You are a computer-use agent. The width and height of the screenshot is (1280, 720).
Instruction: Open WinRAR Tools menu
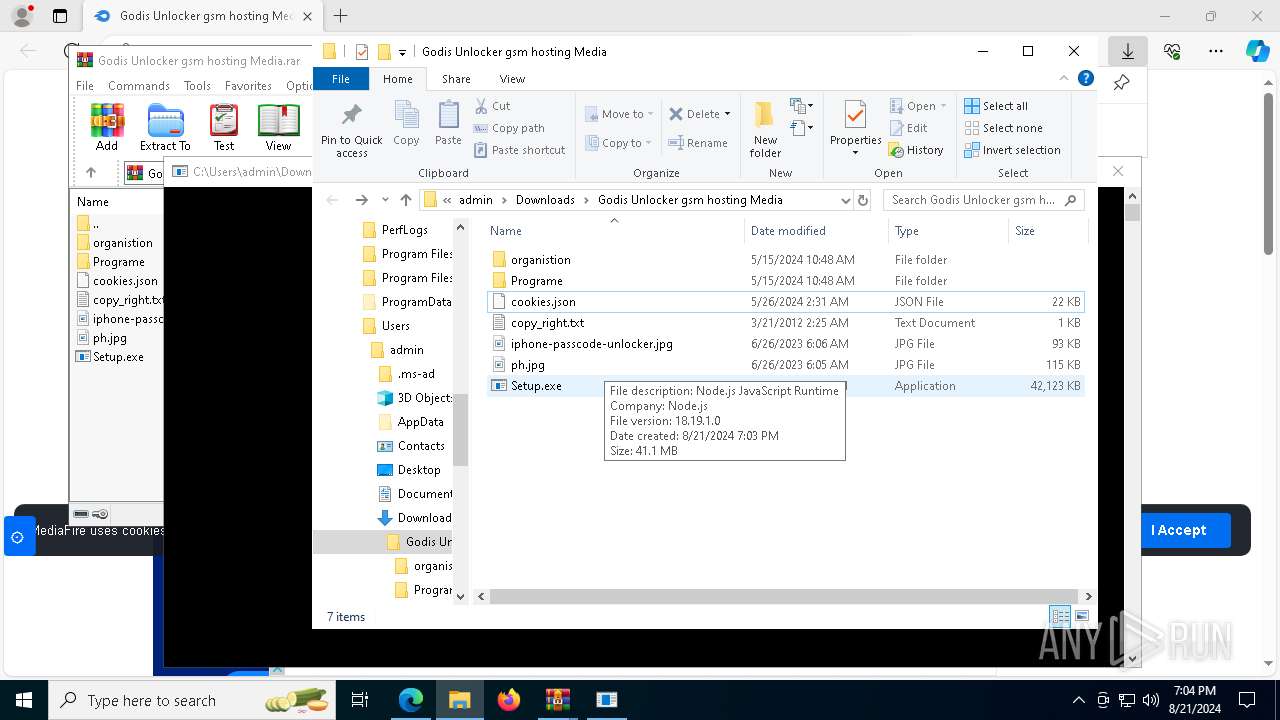point(197,86)
